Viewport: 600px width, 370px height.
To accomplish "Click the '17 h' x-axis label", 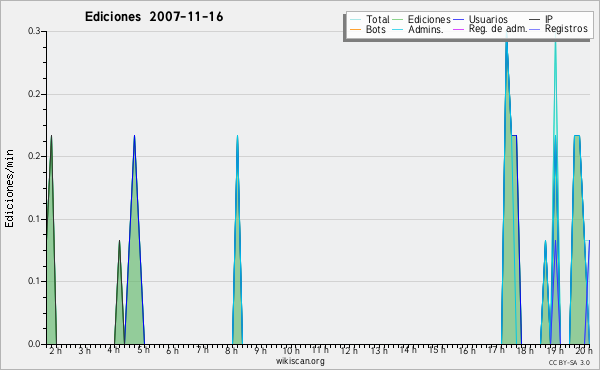I will (x=496, y=350).
